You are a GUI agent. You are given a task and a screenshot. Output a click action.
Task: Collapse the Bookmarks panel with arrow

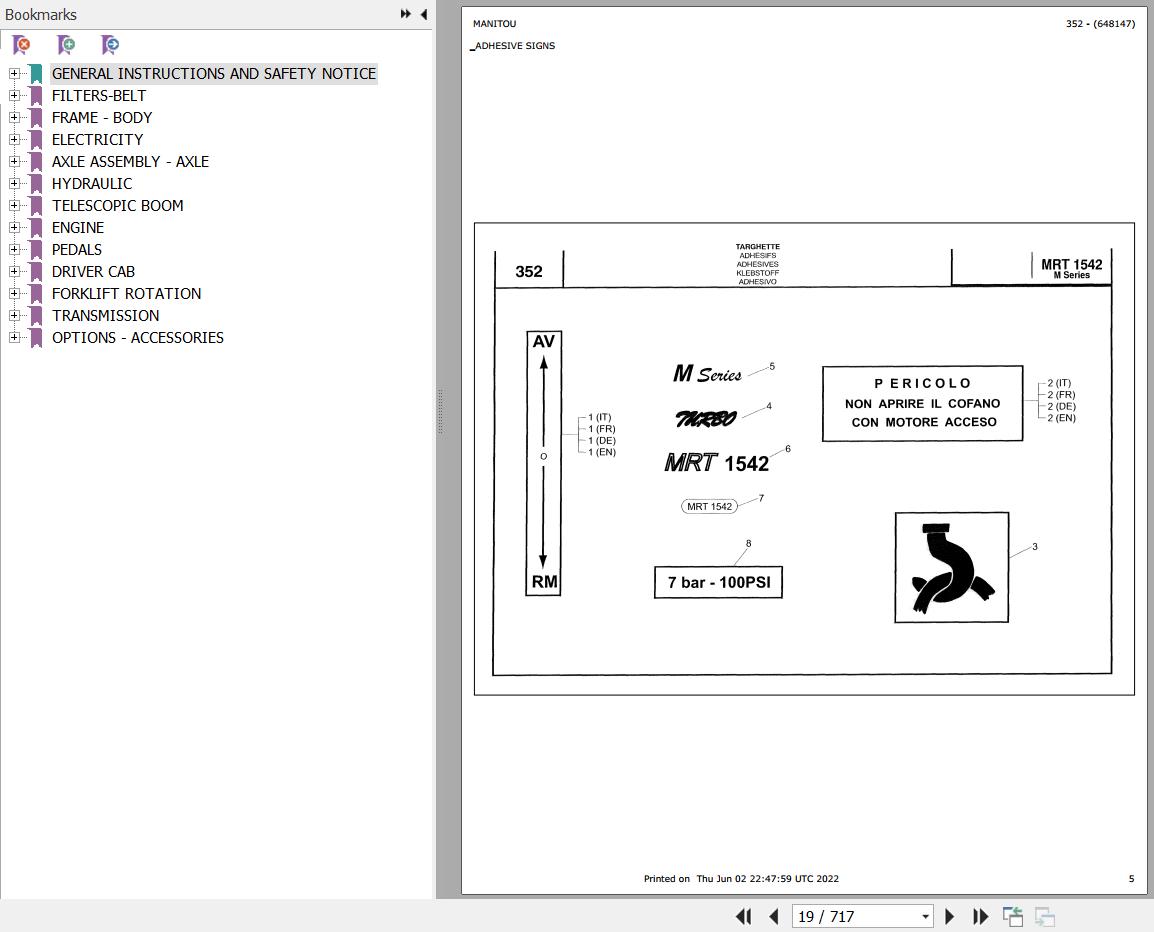(x=424, y=14)
